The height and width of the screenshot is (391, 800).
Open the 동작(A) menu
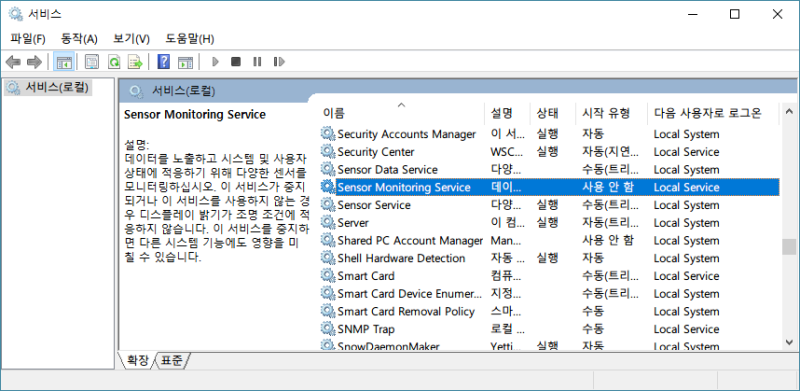[x=79, y=39]
